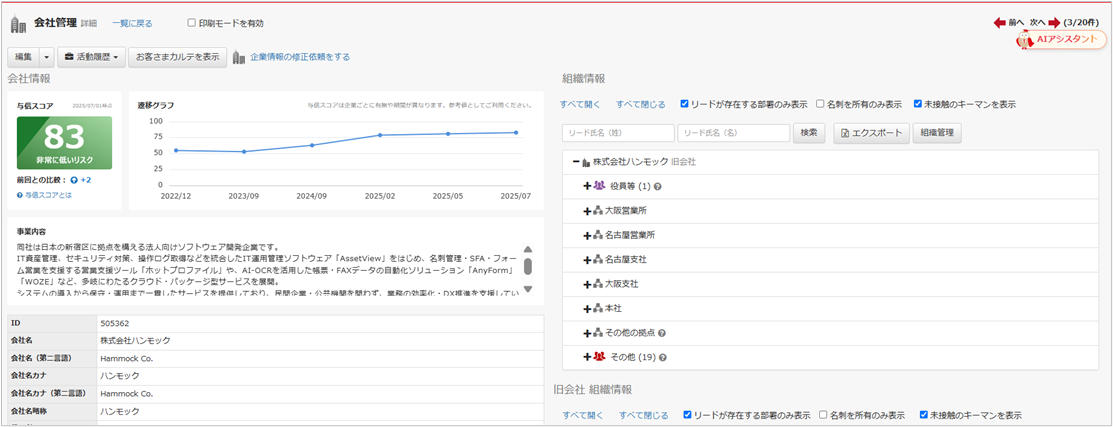Click the 一覧に戻る link

(x=133, y=23)
